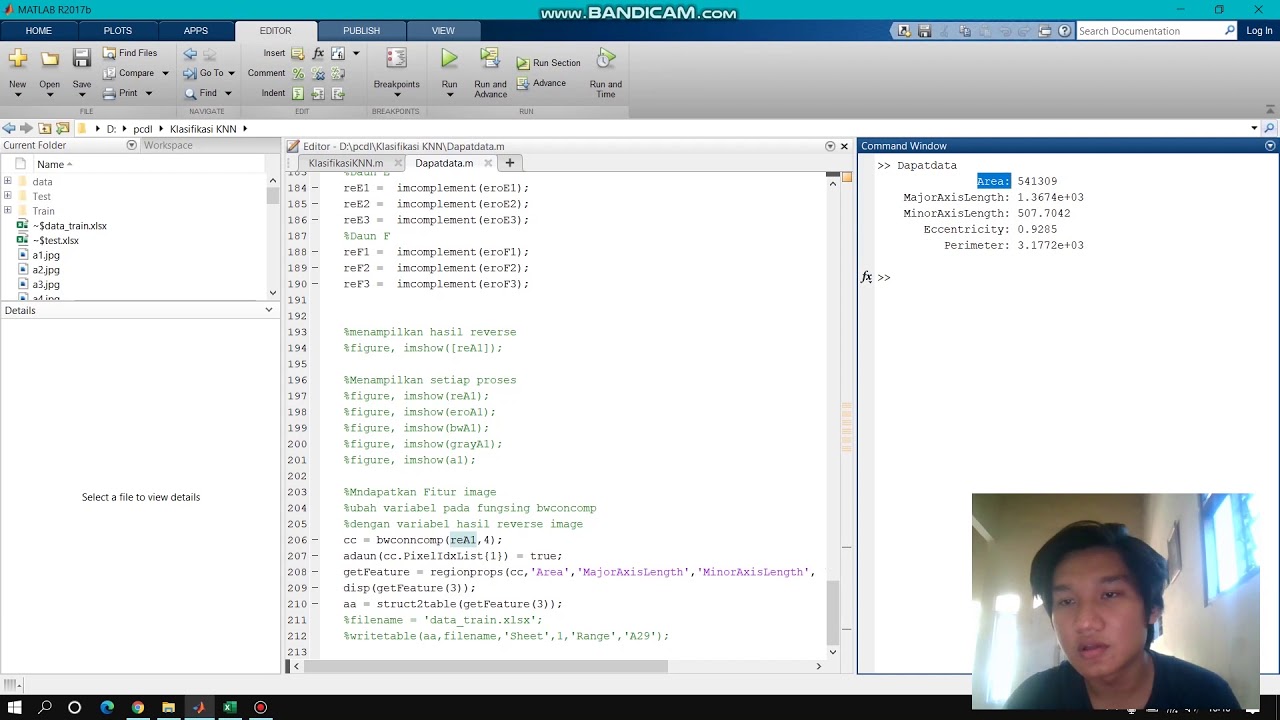Click the Print icon in ribbon
Screen dimensions: 1280x720
click(110, 93)
